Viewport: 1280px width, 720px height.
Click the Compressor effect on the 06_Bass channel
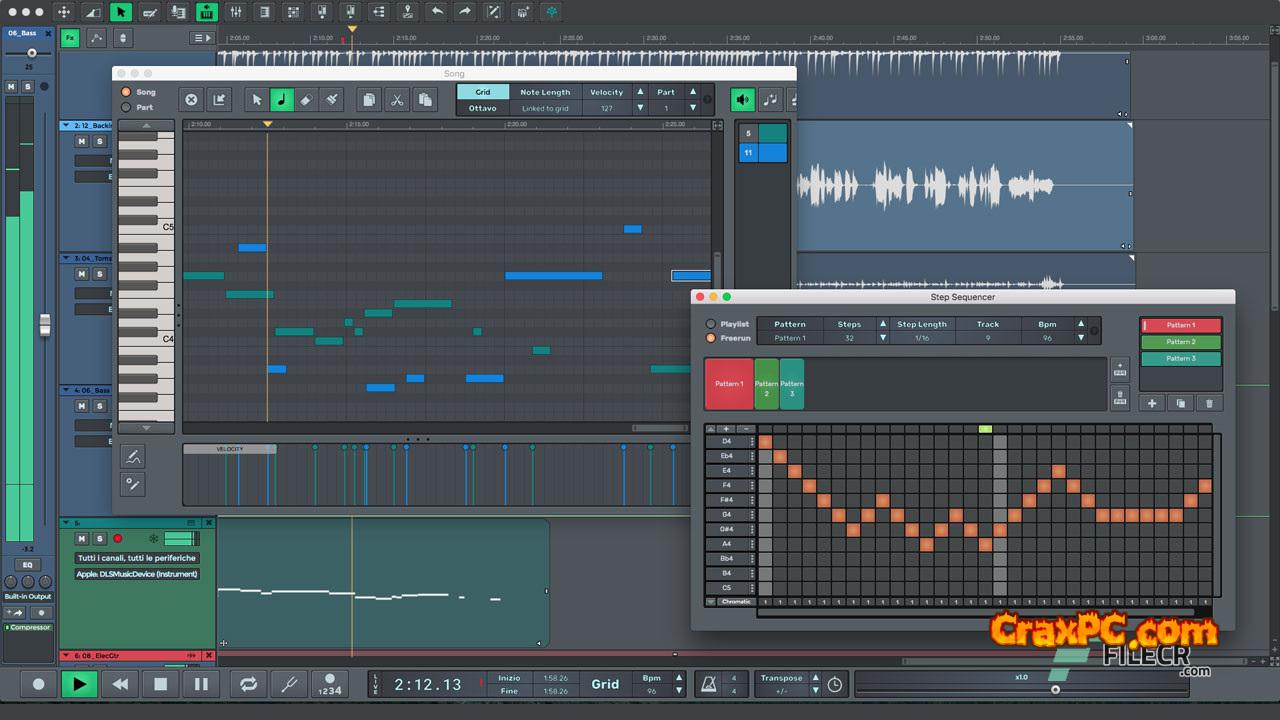(x=30, y=628)
